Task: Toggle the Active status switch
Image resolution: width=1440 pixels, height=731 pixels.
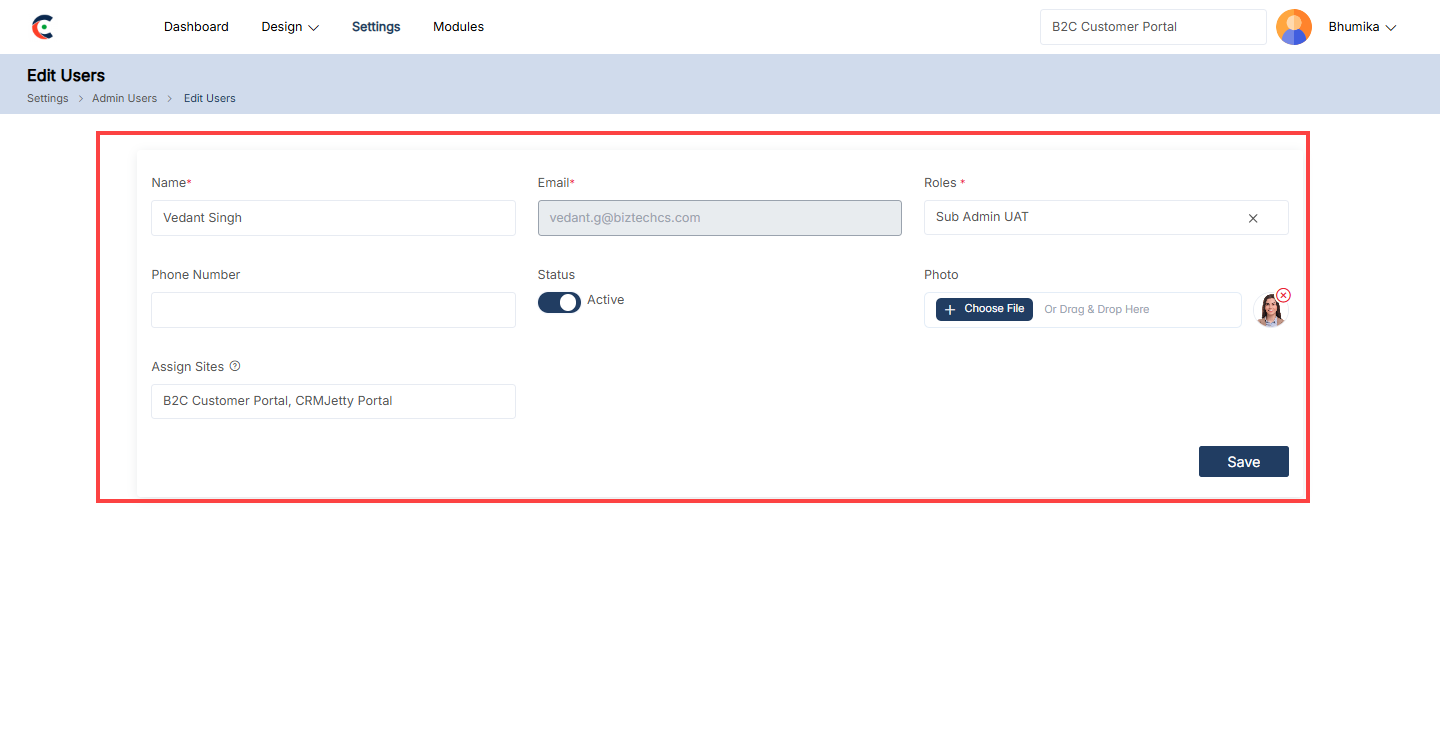Action: click(x=559, y=302)
